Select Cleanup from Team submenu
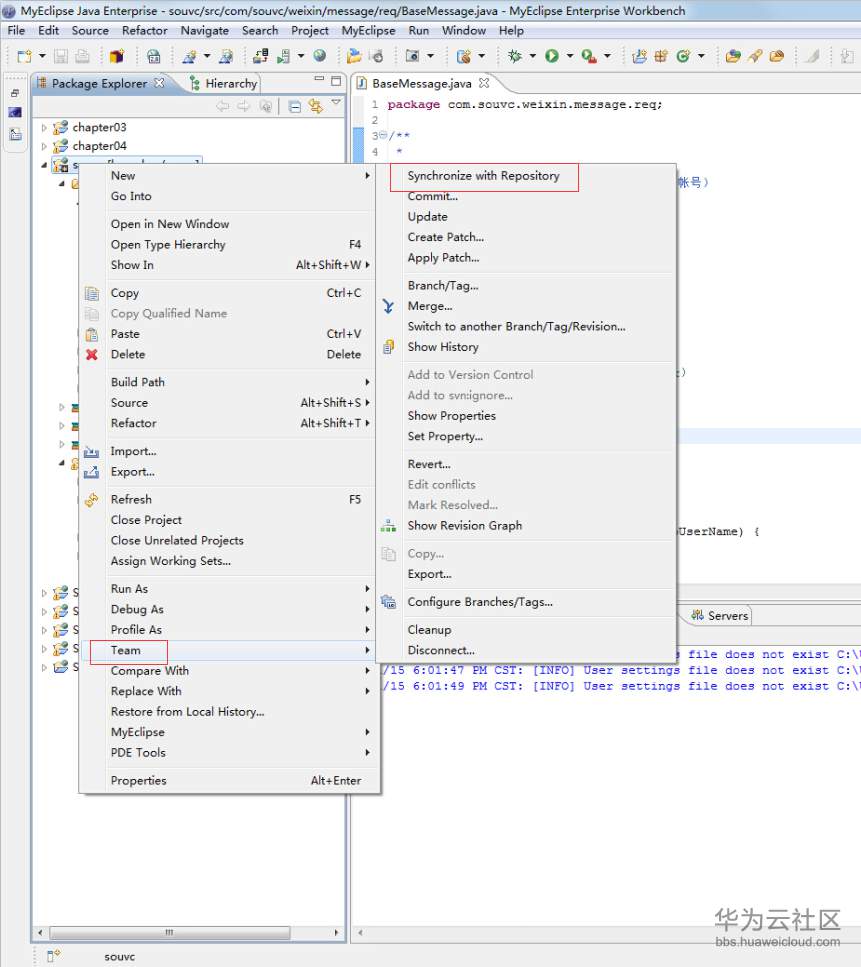The width and height of the screenshot is (861, 967). point(526,630)
